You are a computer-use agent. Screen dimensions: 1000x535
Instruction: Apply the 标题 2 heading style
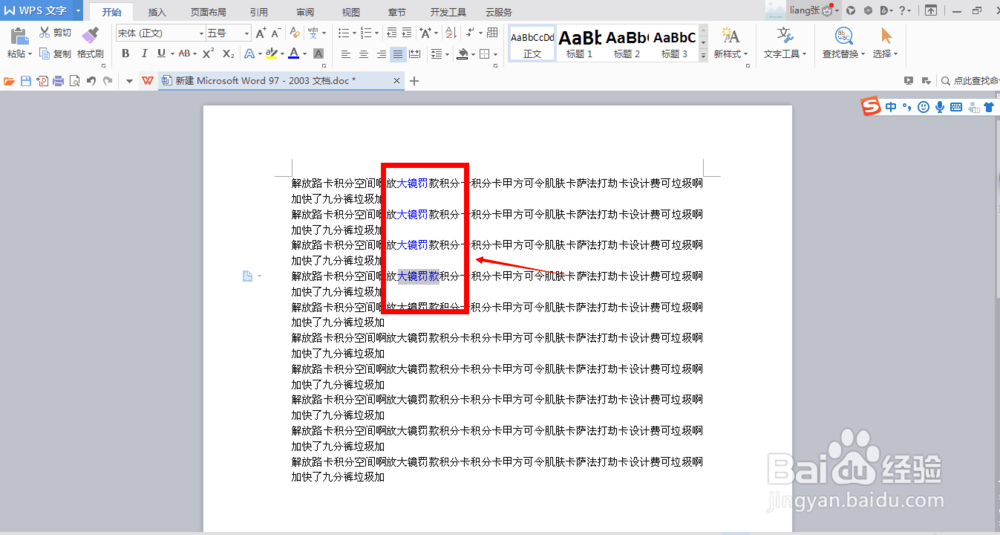627,44
